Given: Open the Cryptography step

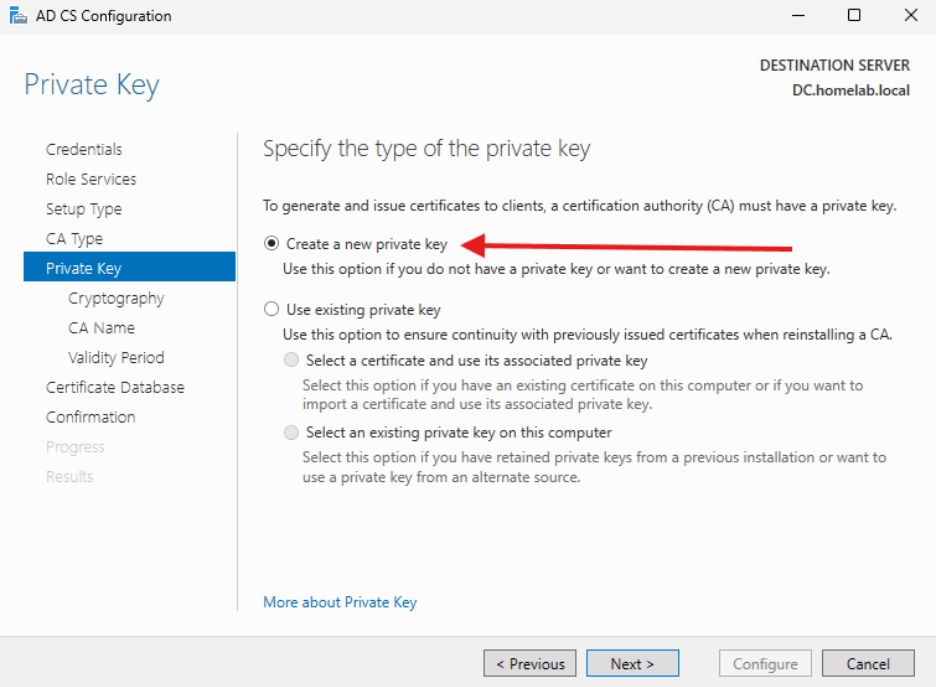Looking at the screenshot, I should click(x=116, y=298).
